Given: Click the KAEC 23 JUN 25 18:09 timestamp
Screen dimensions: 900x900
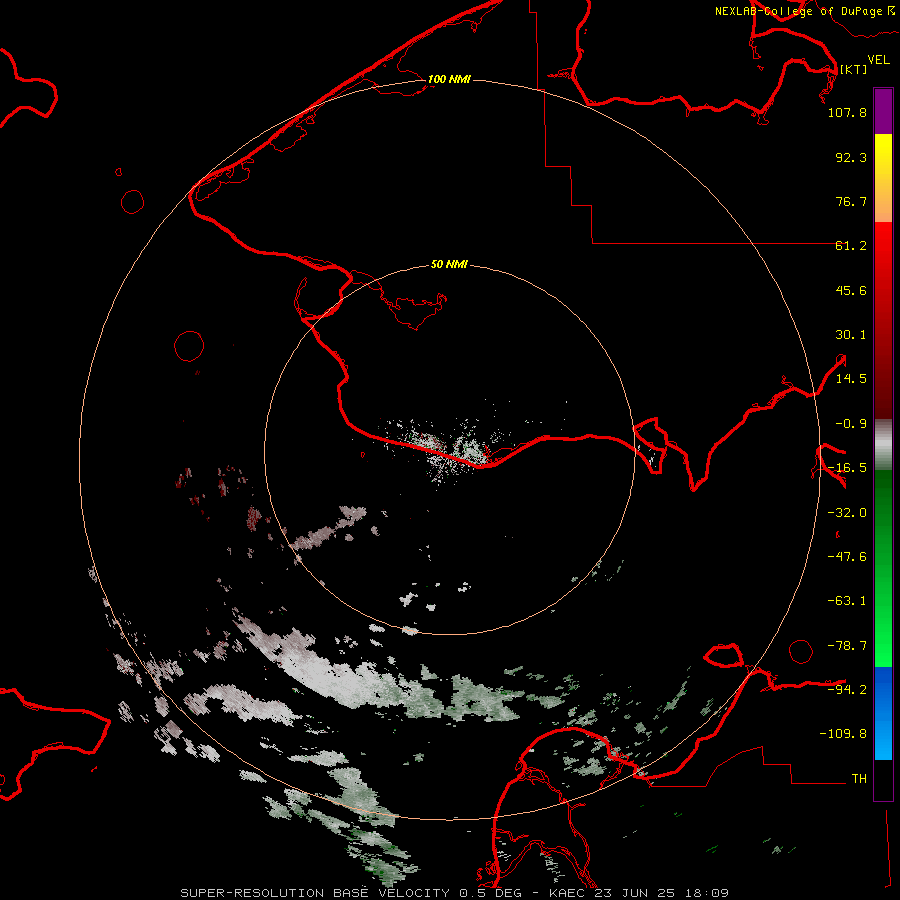Looking at the screenshot, I should [639, 893].
